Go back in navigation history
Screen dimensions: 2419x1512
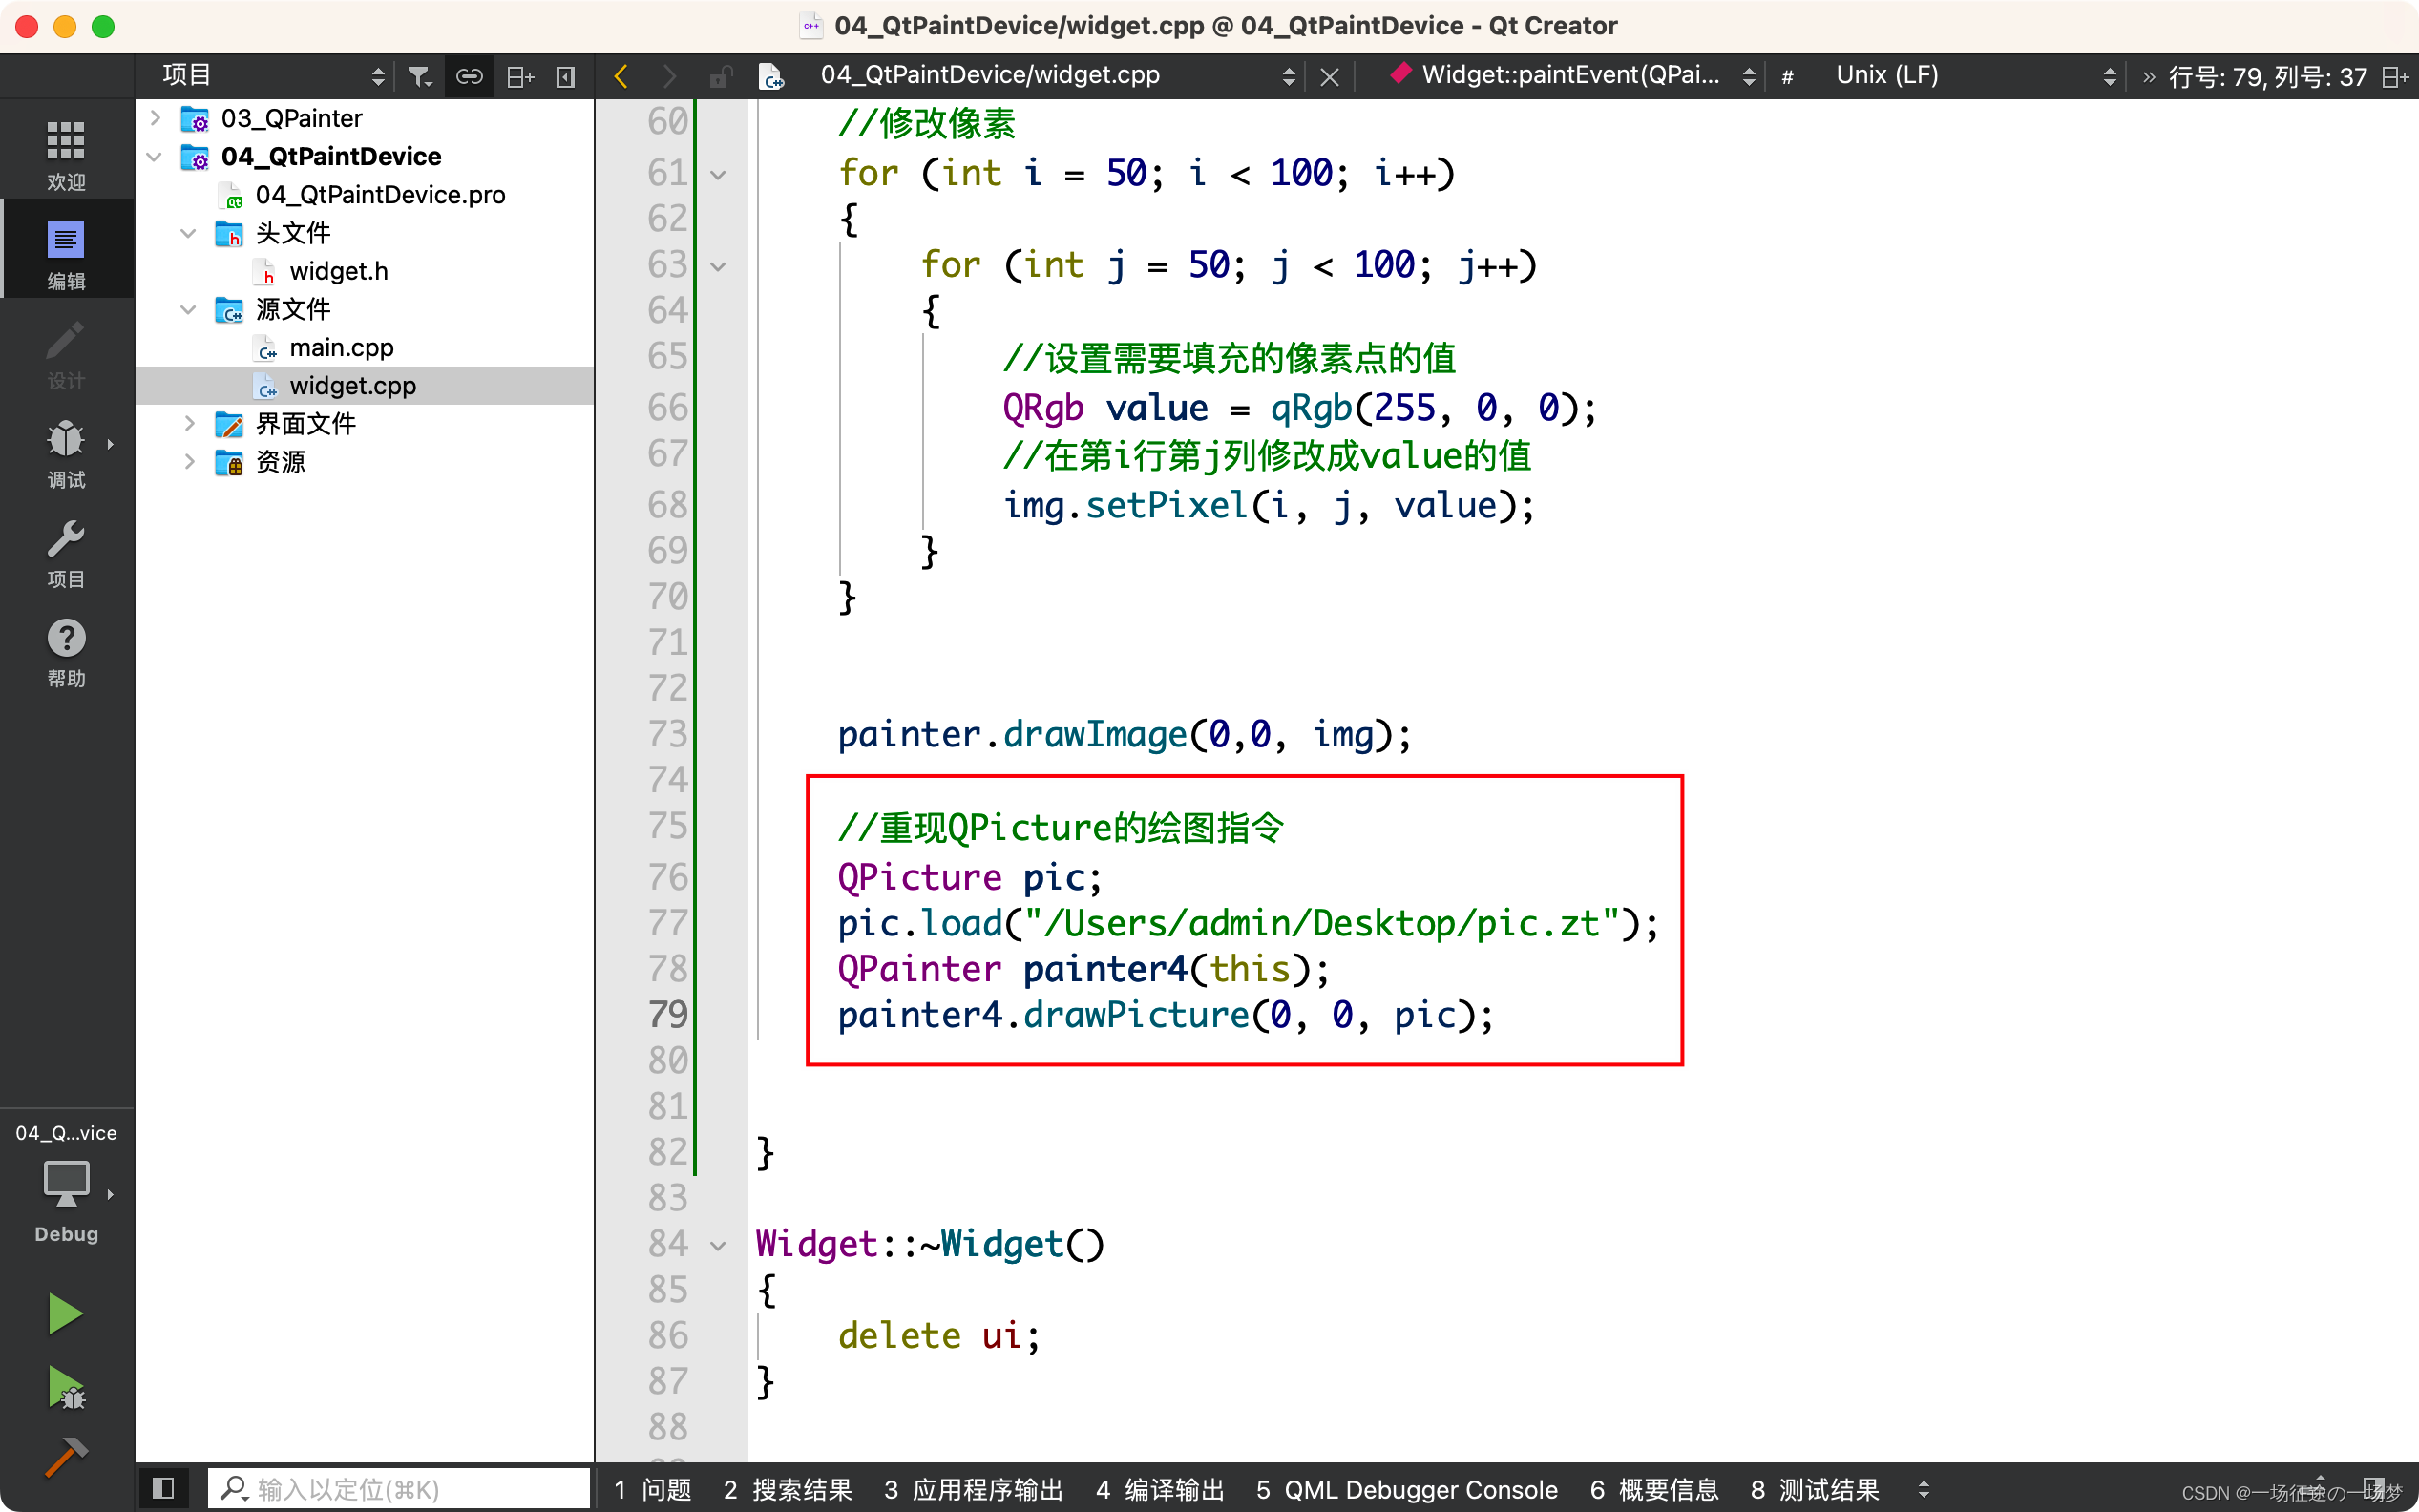(x=621, y=76)
